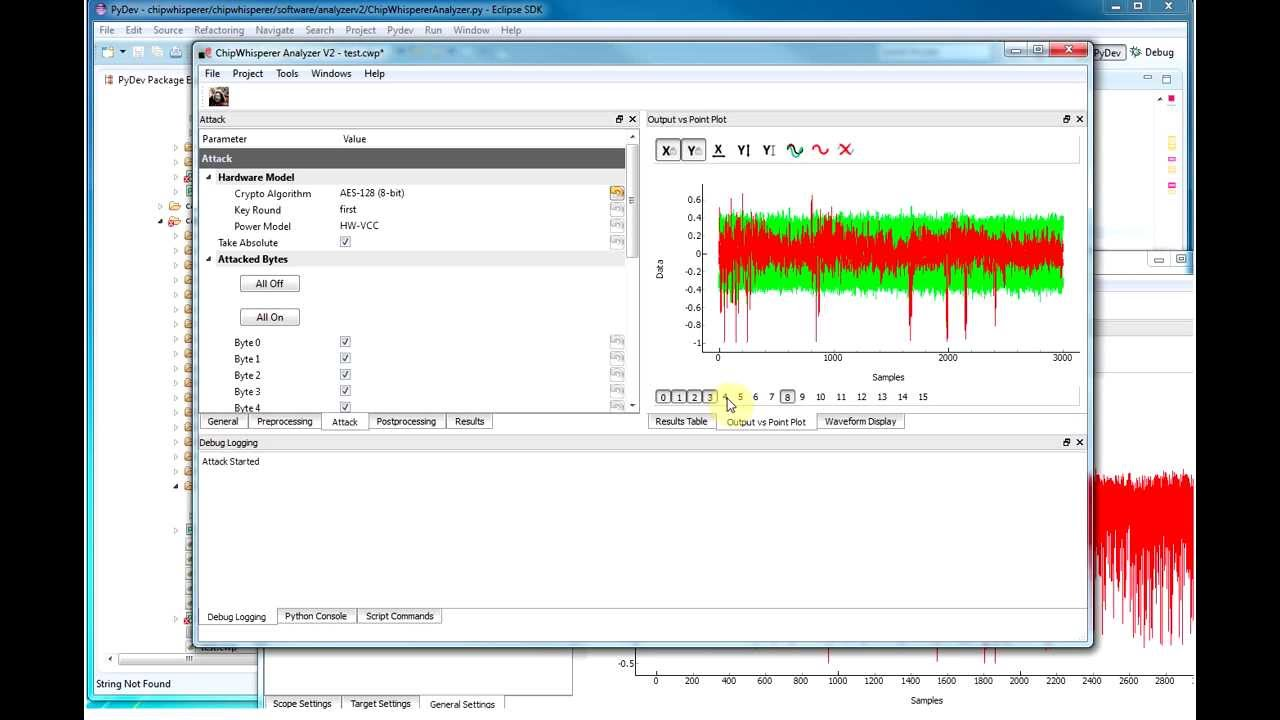Toggle byte 0 button below the plot
The height and width of the screenshot is (720, 1280).
(x=663, y=397)
